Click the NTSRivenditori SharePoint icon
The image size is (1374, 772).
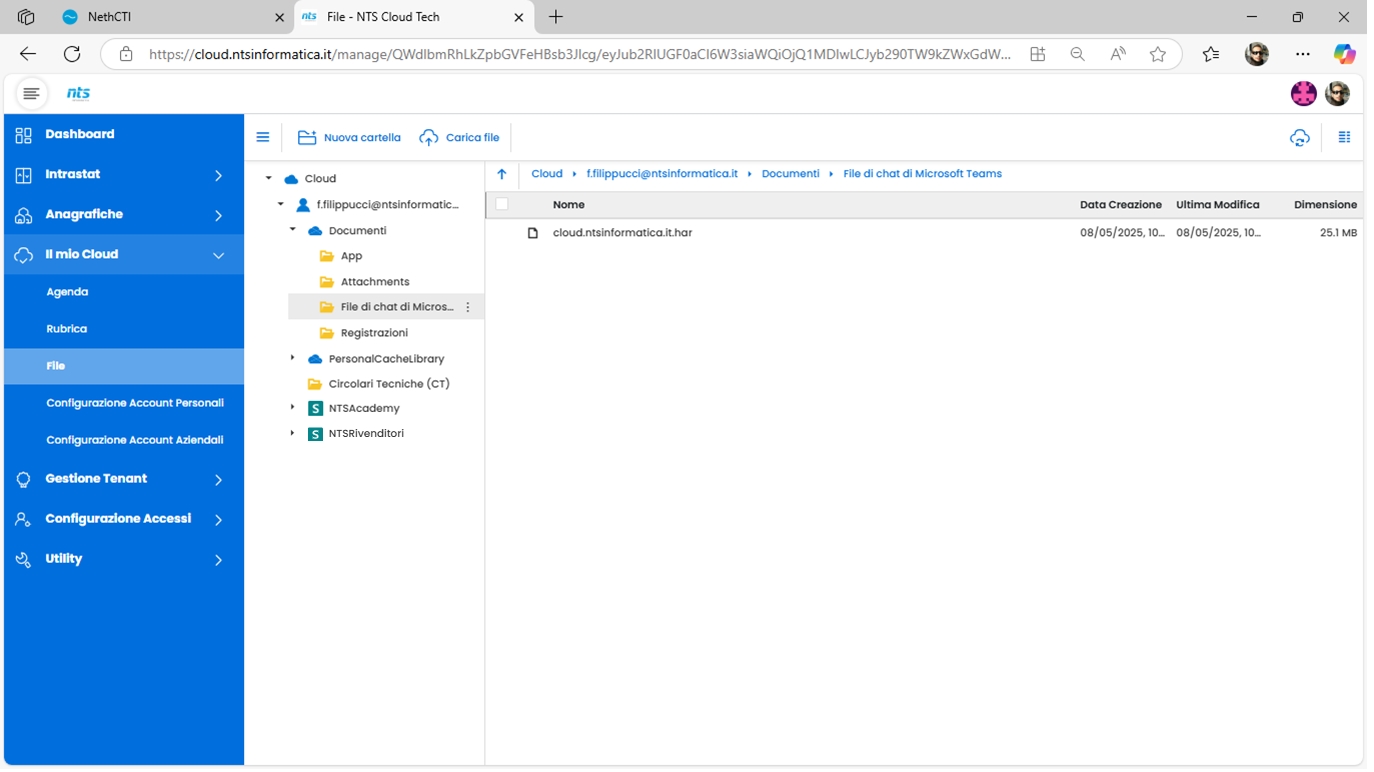pyautogui.click(x=316, y=434)
